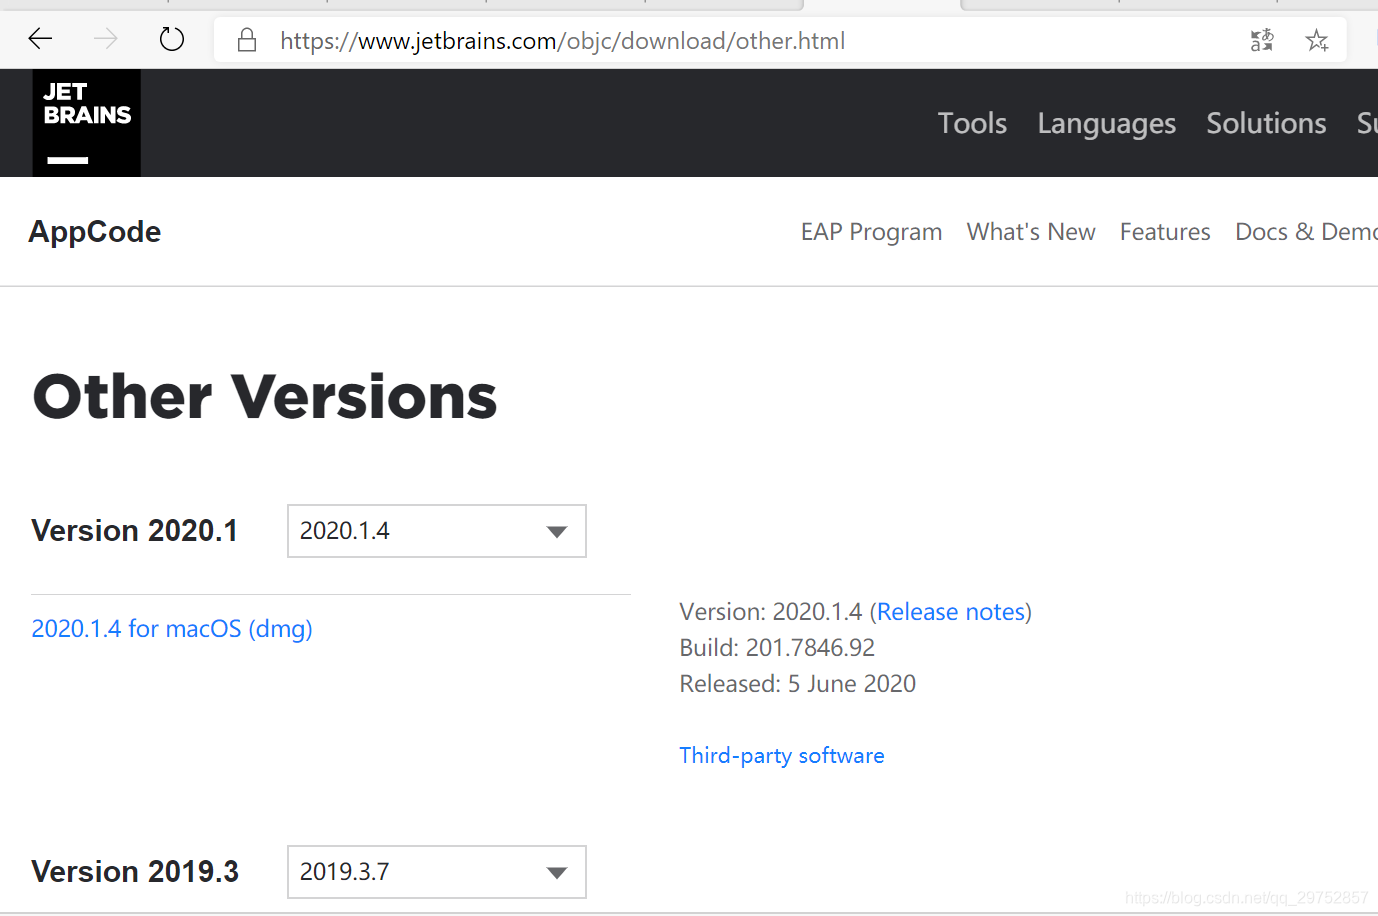Open the Docs & Demos page
Viewport: 1378px width, 916px height.
[x=1306, y=232]
